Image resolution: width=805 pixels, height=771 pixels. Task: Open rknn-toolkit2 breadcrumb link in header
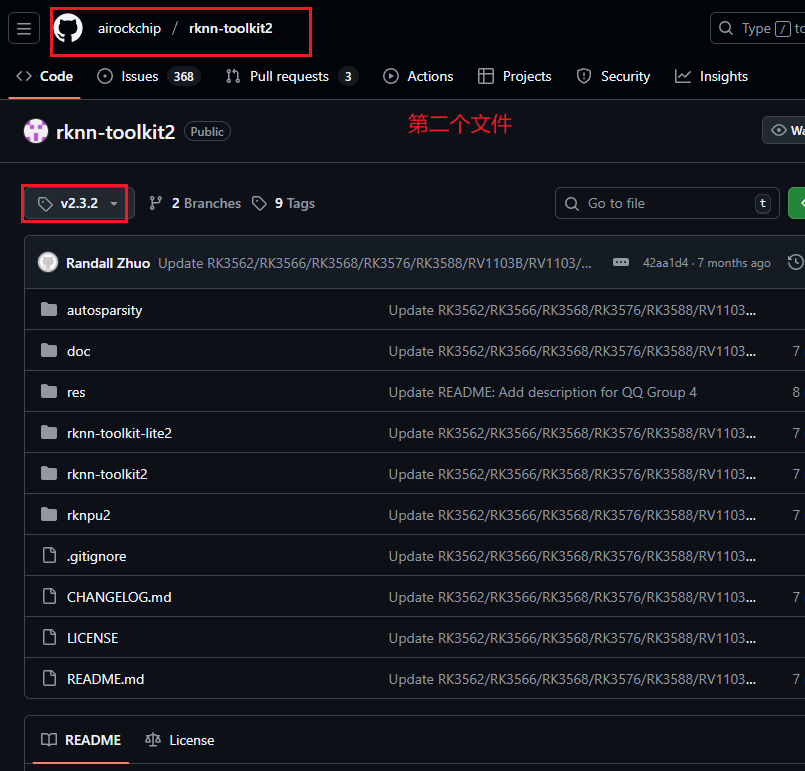[x=231, y=28]
